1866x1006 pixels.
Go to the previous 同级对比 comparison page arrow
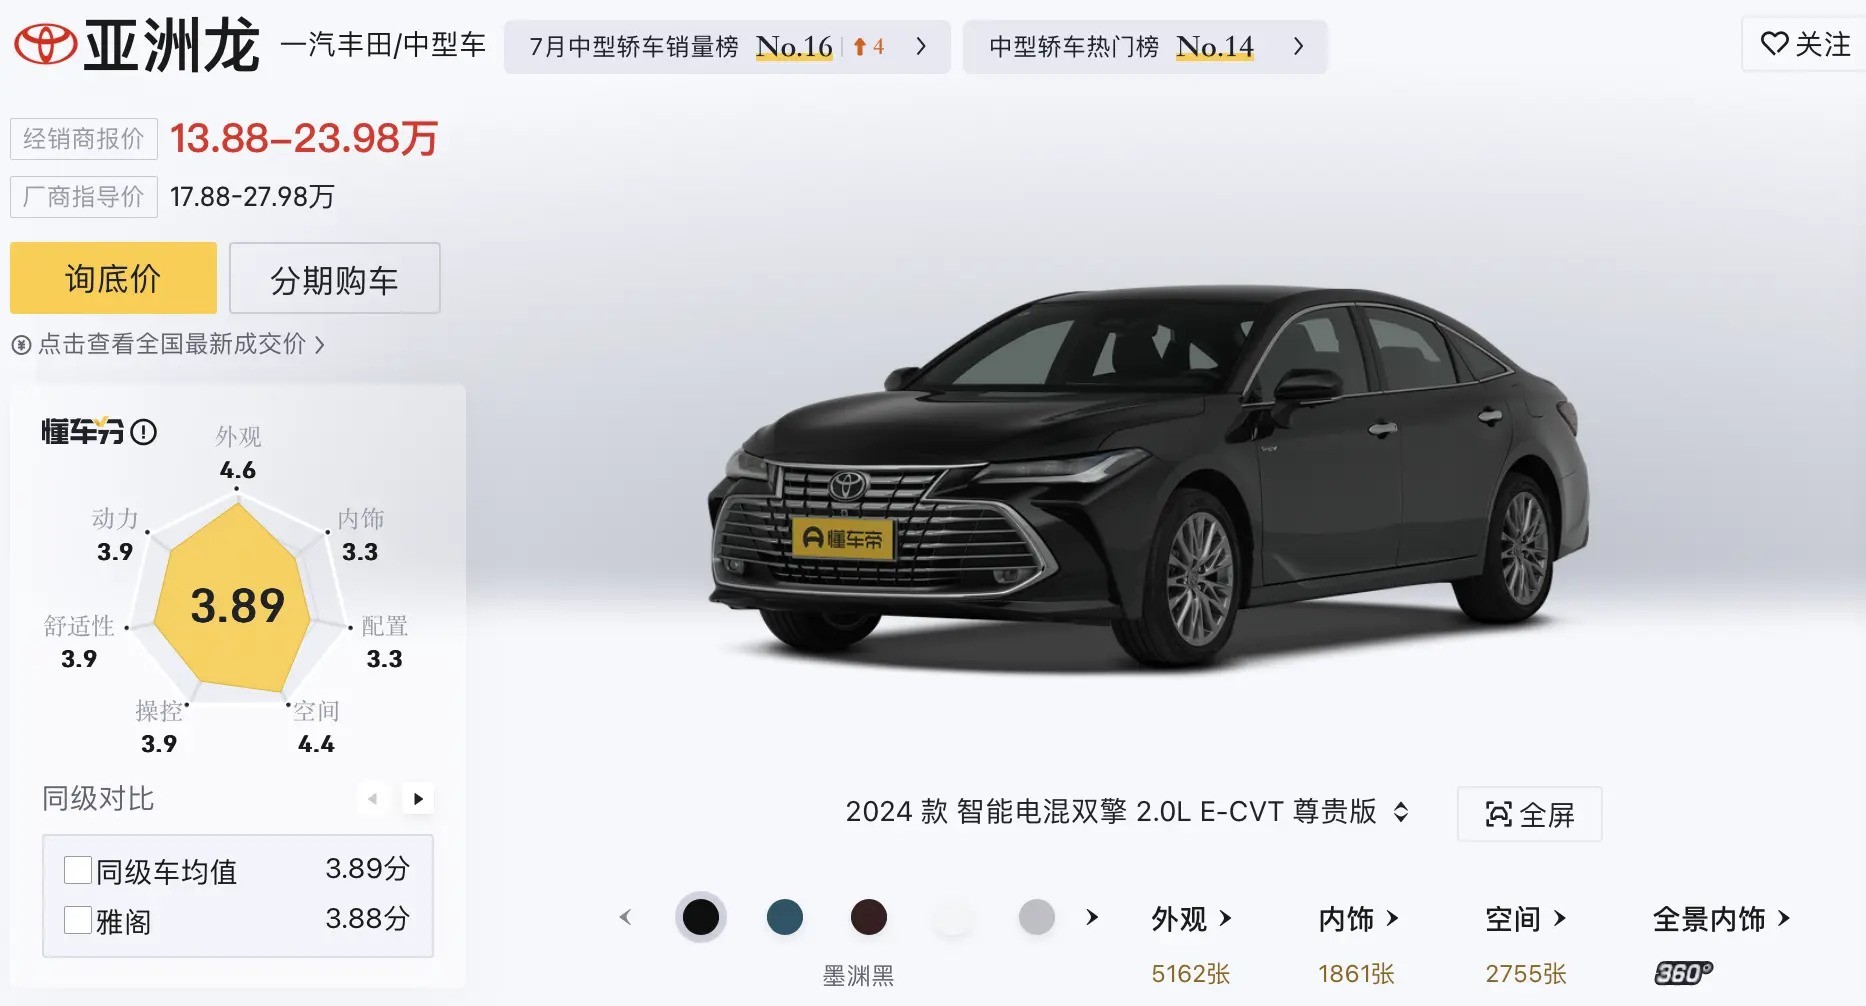[x=373, y=799]
